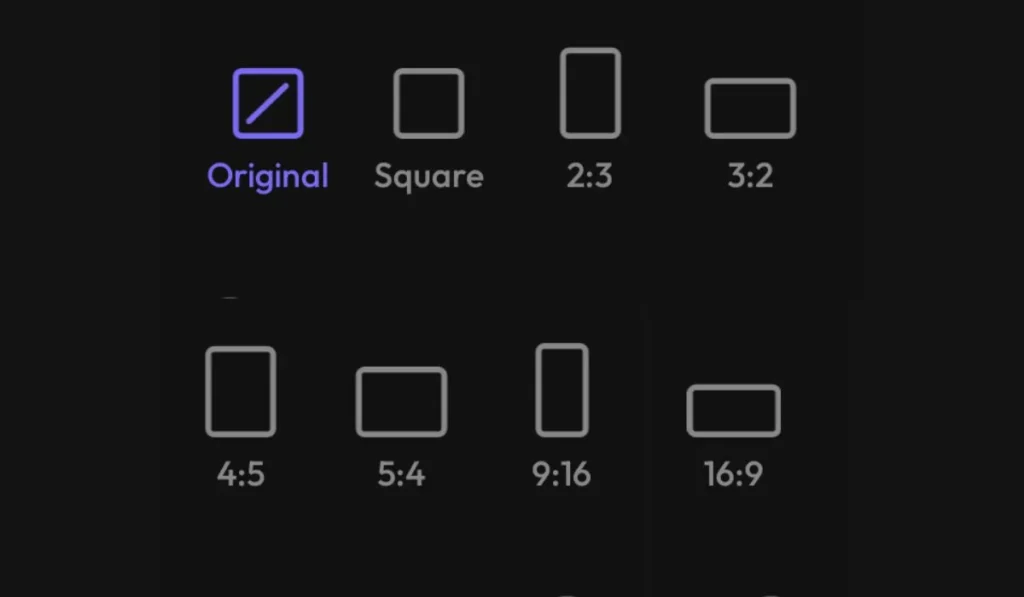This screenshot has height=597, width=1024.
Task: Click the 9:16 ratio label
Action: click(x=562, y=474)
